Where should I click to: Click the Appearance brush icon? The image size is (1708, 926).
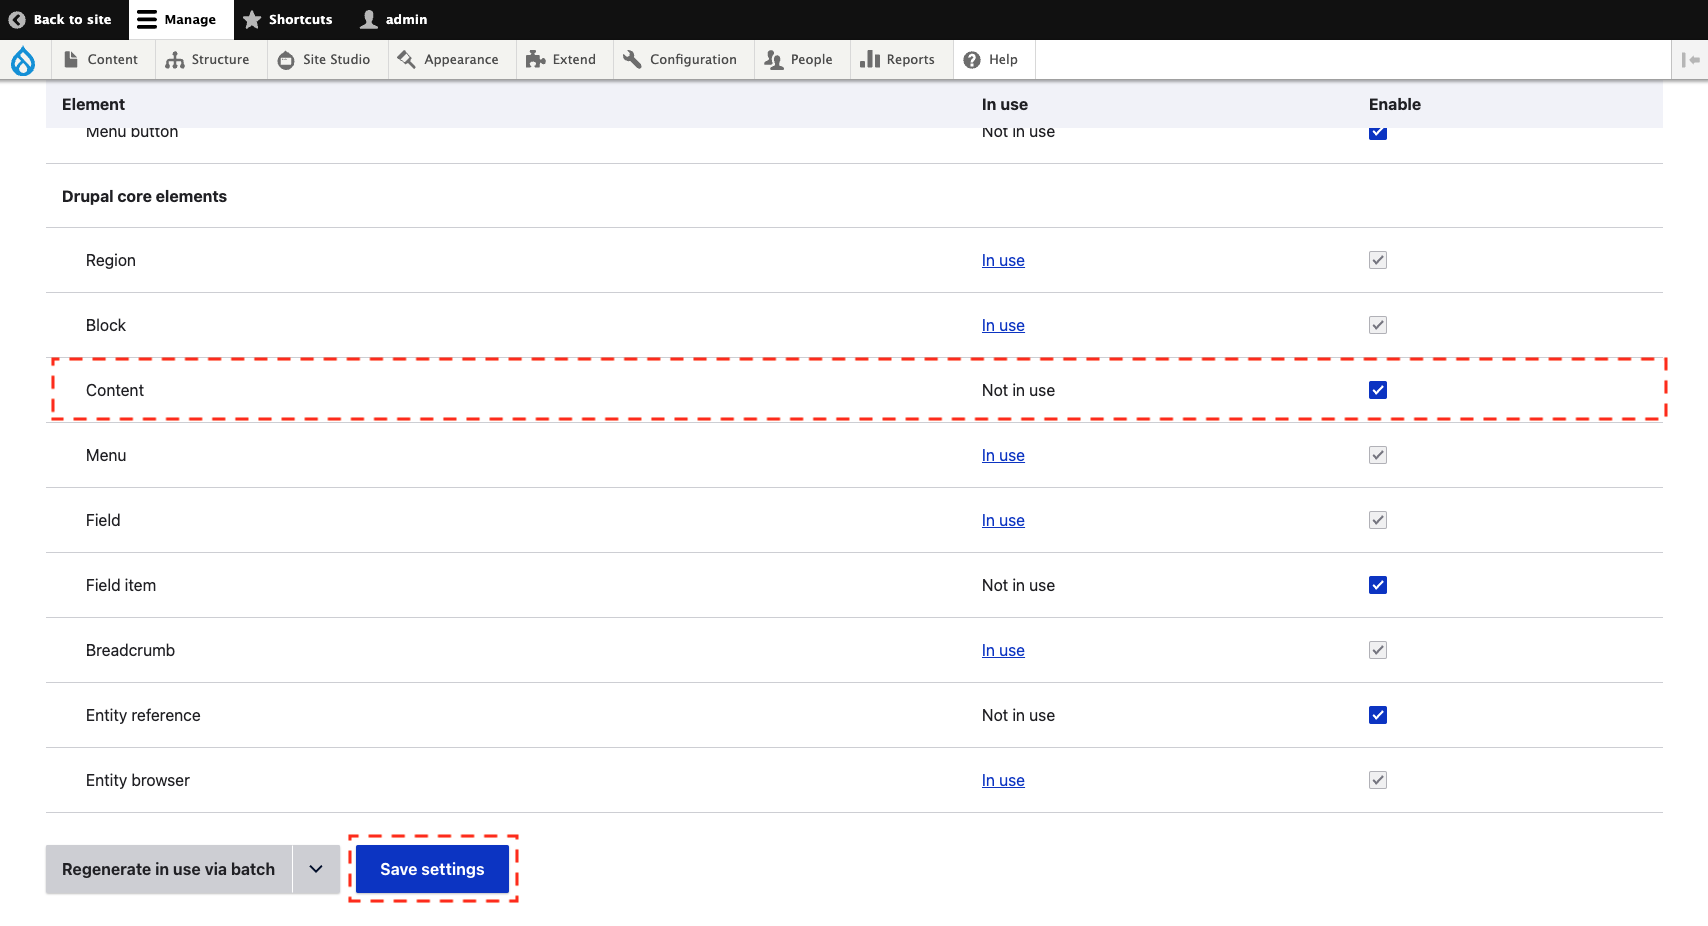406,60
